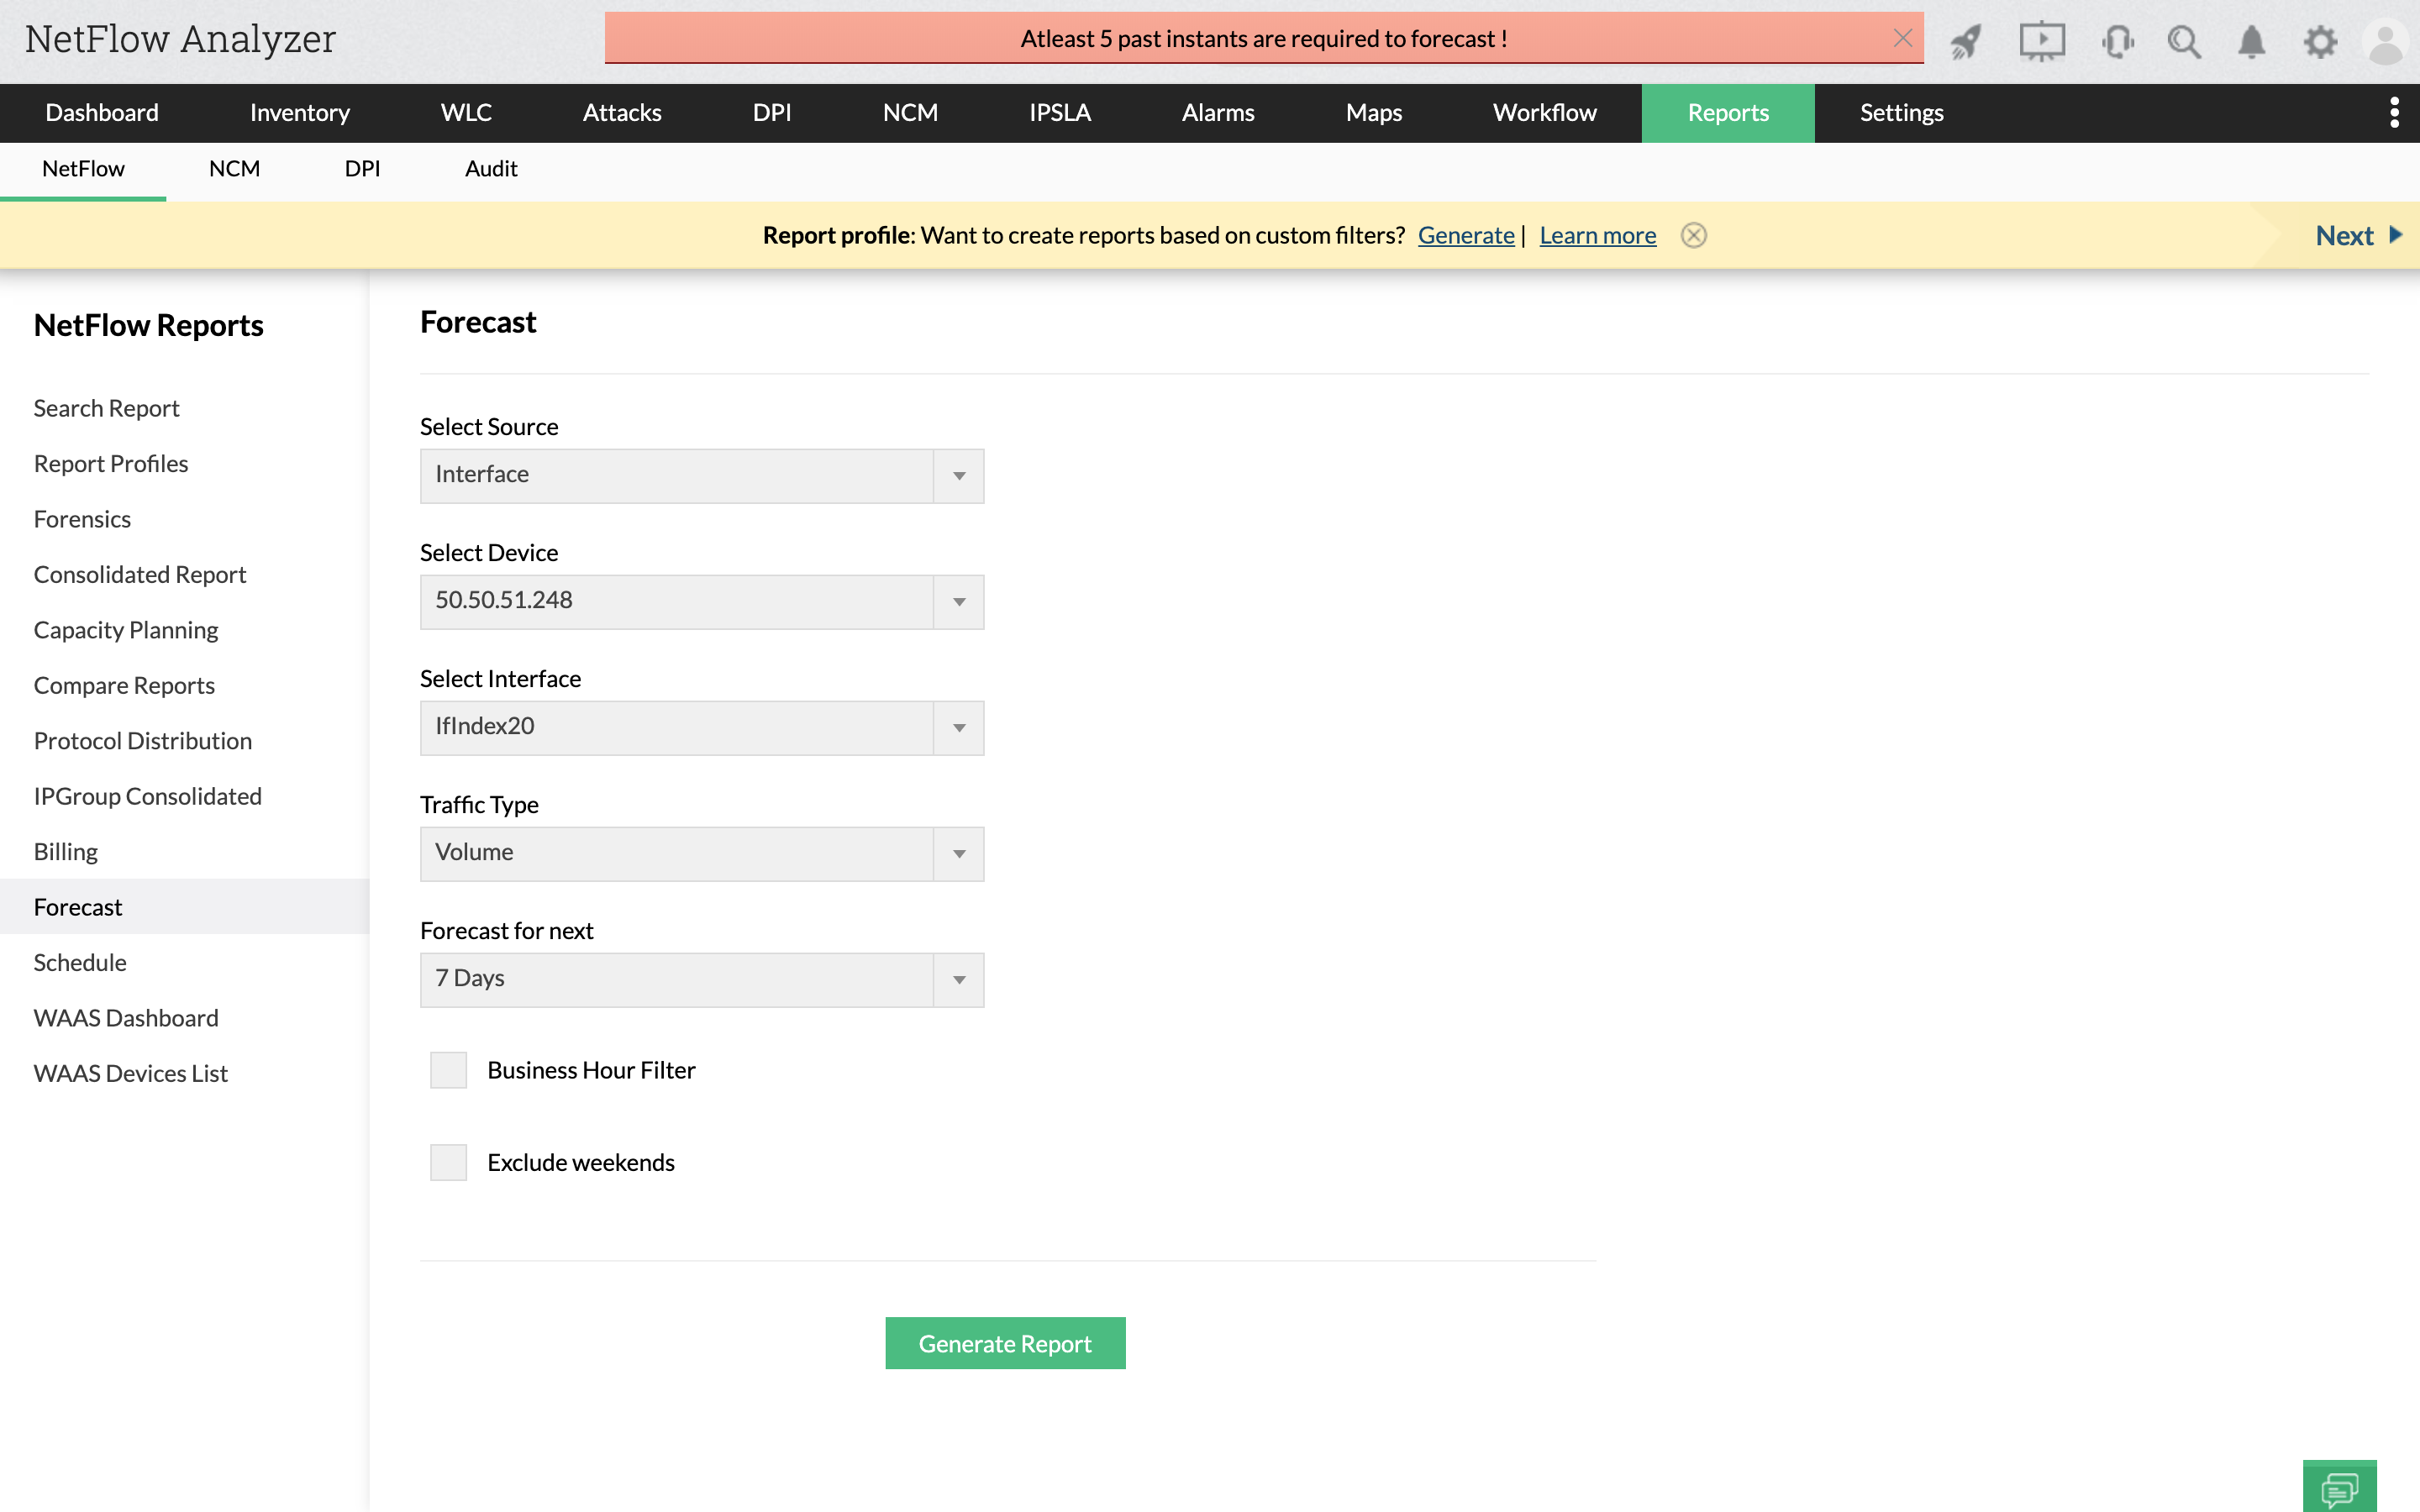
Task: Open the chat icon at bottom right
Action: 2339,1488
